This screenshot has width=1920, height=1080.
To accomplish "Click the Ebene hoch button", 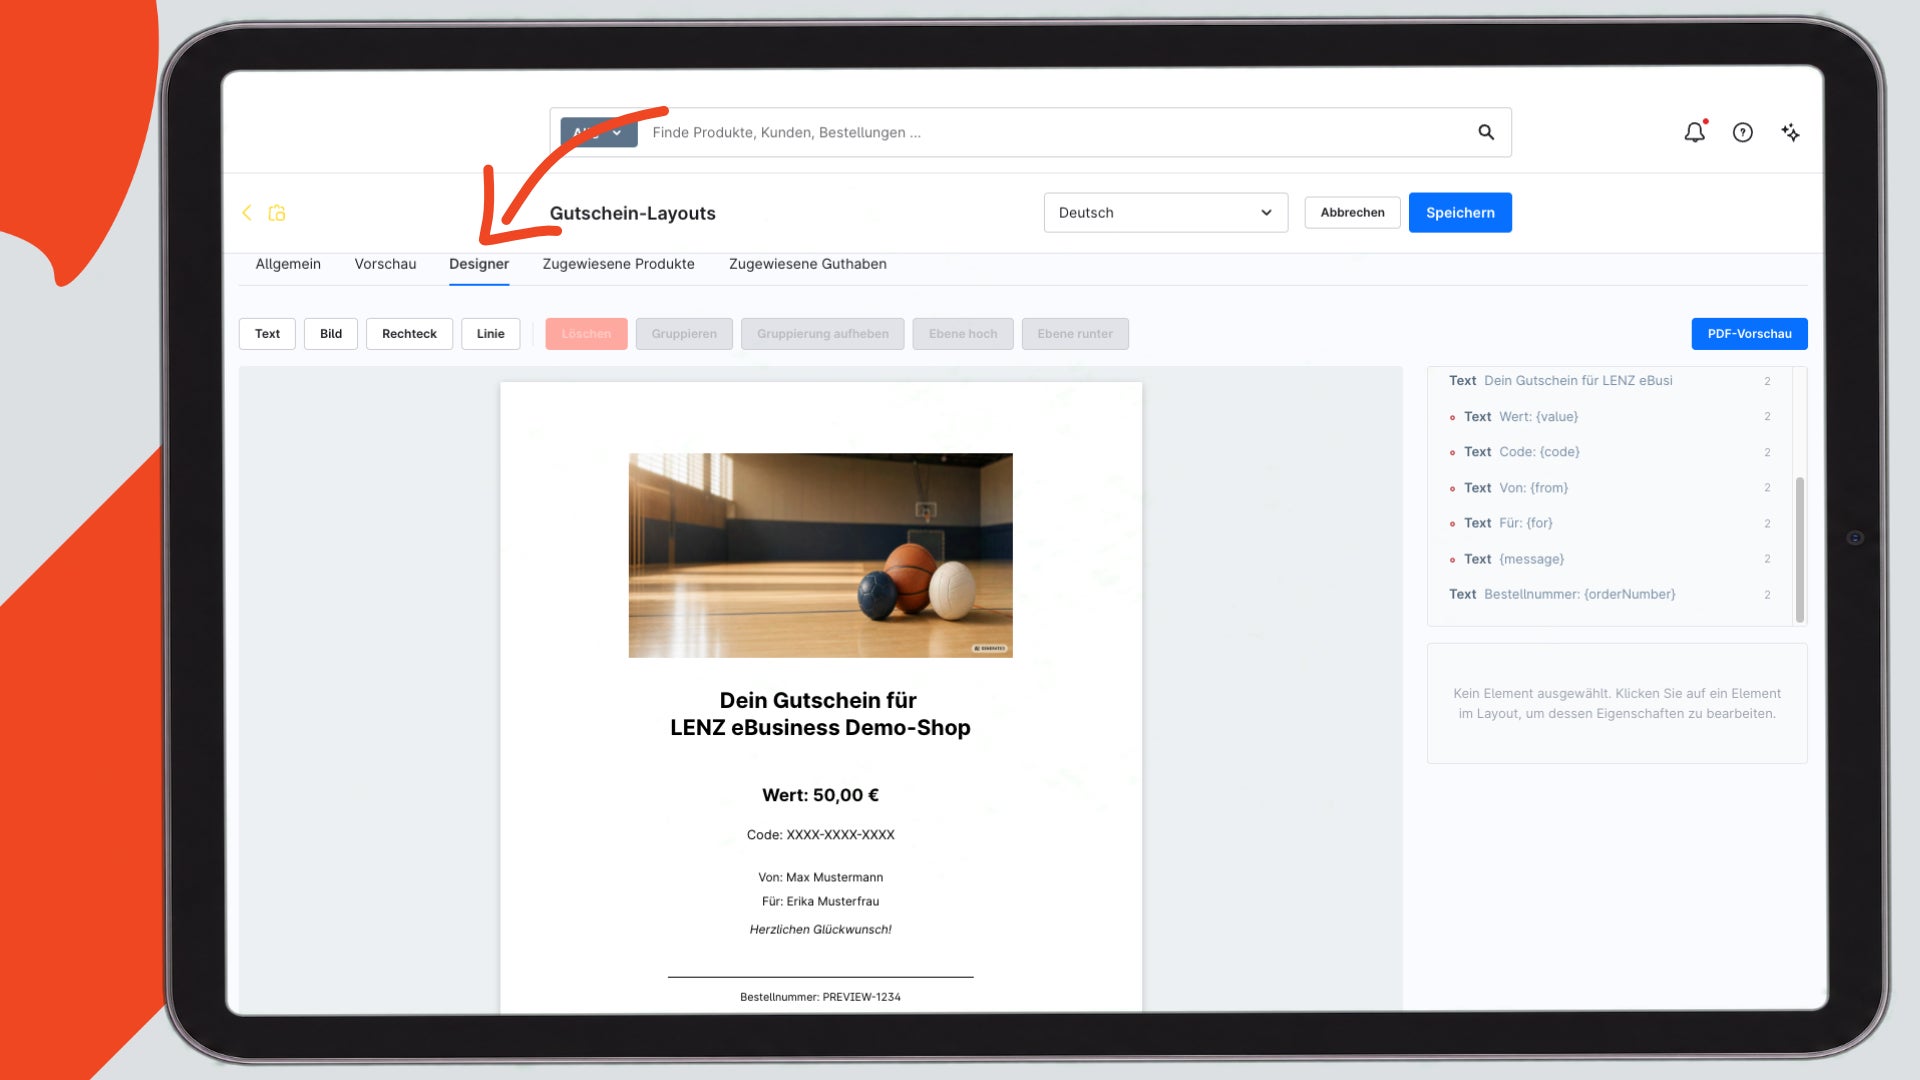I will (963, 334).
